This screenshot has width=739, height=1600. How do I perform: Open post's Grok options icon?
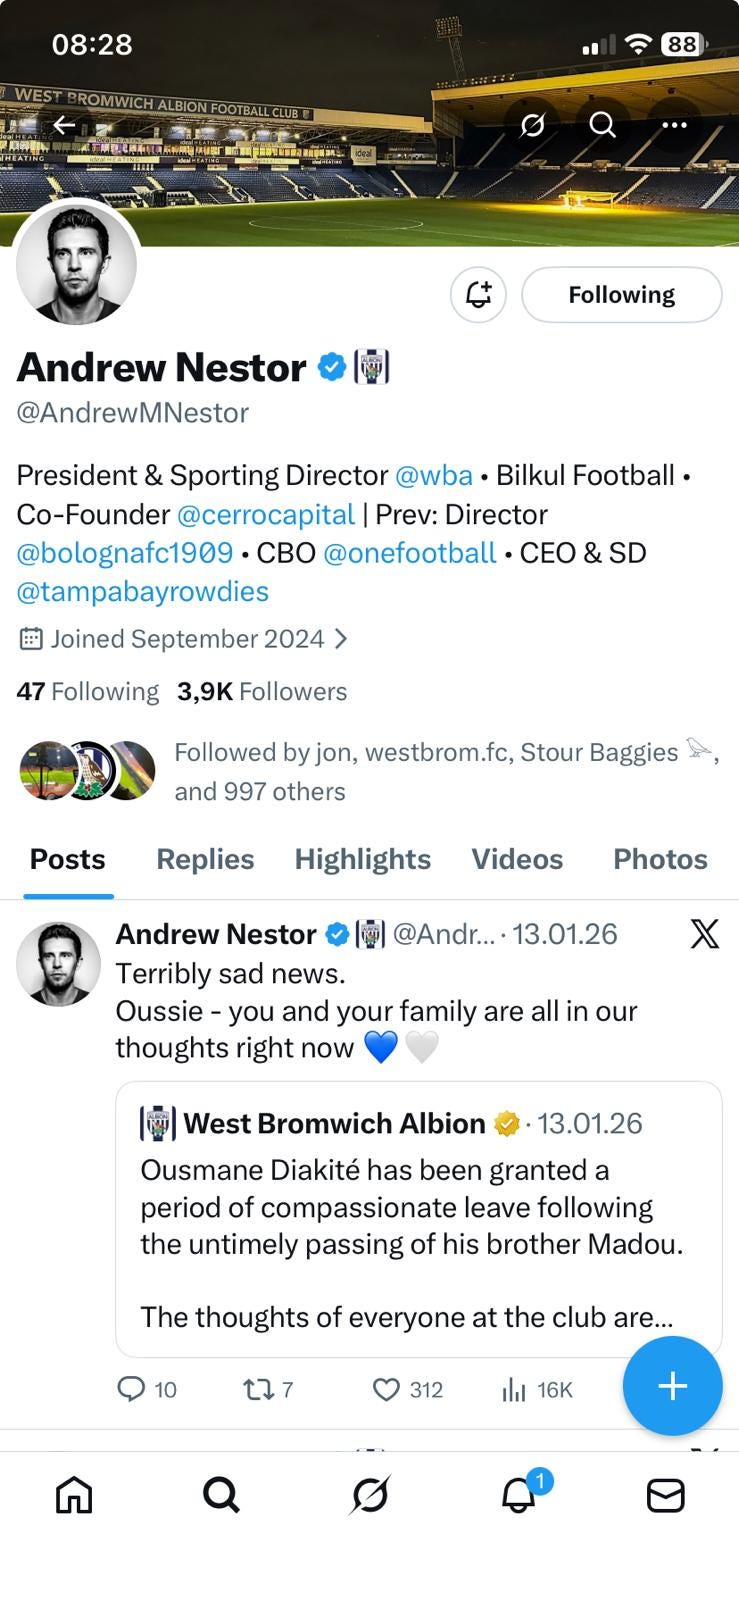[704, 934]
